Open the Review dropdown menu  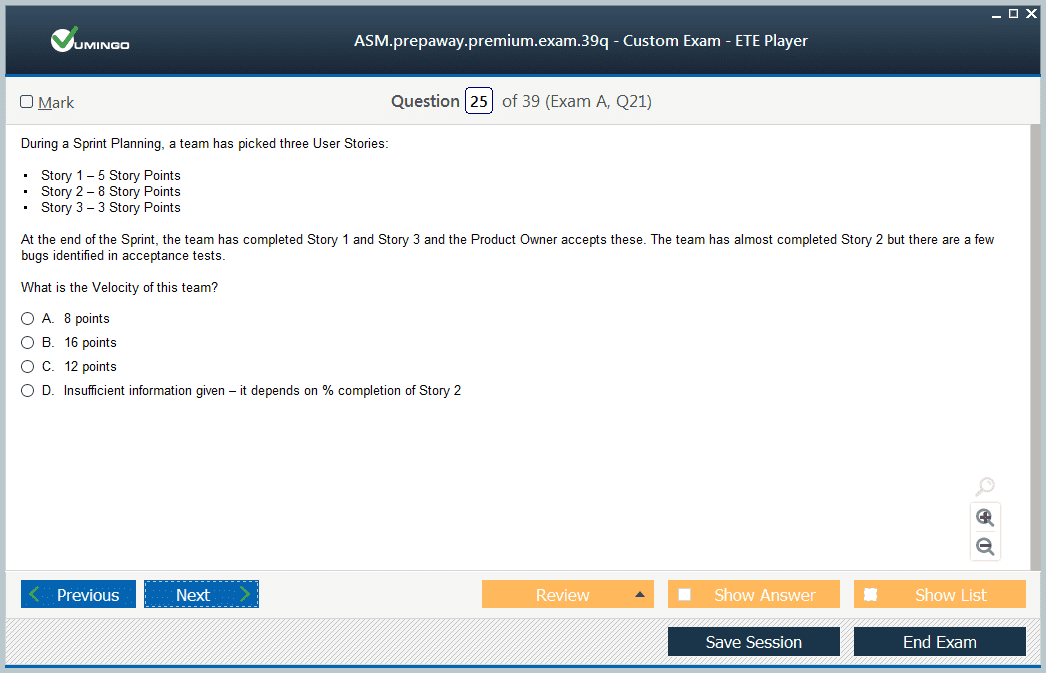pos(568,594)
